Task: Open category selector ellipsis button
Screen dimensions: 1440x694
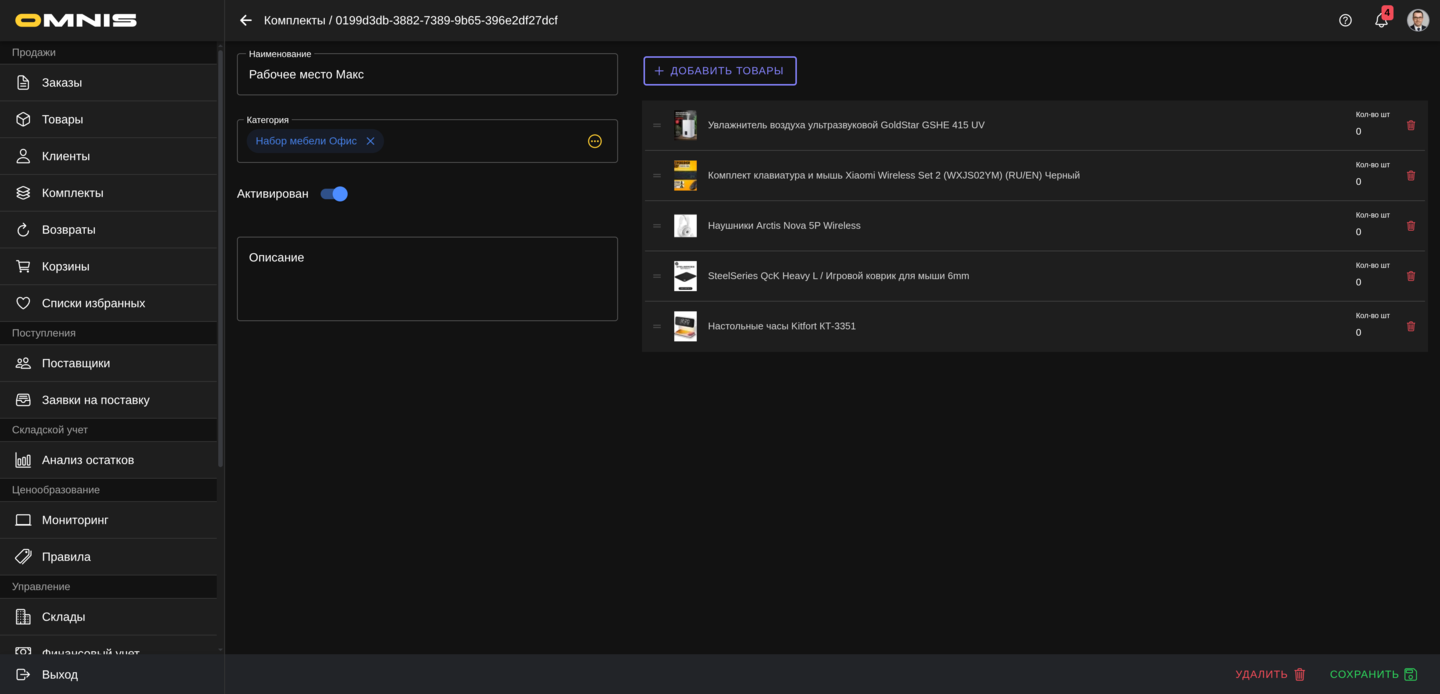Action: (x=595, y=141)
